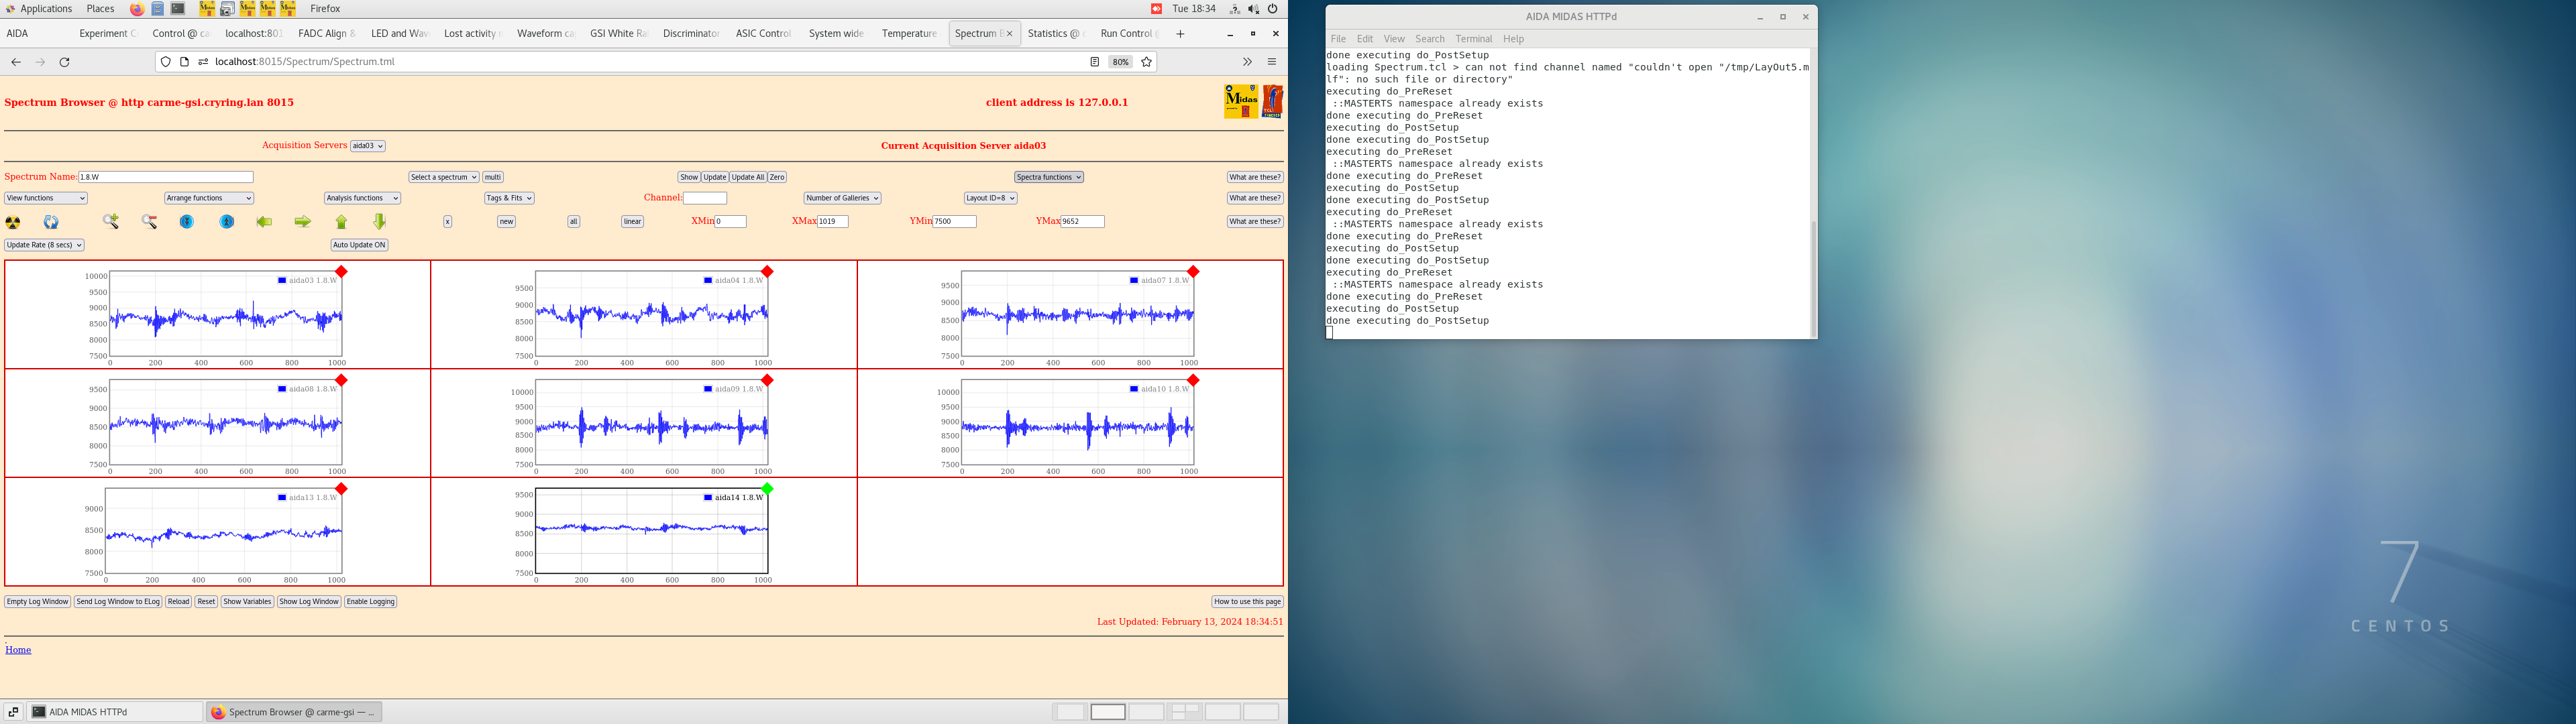The image size is (2576, 724).
Task: Click the Channel input field
Action: 705,197
